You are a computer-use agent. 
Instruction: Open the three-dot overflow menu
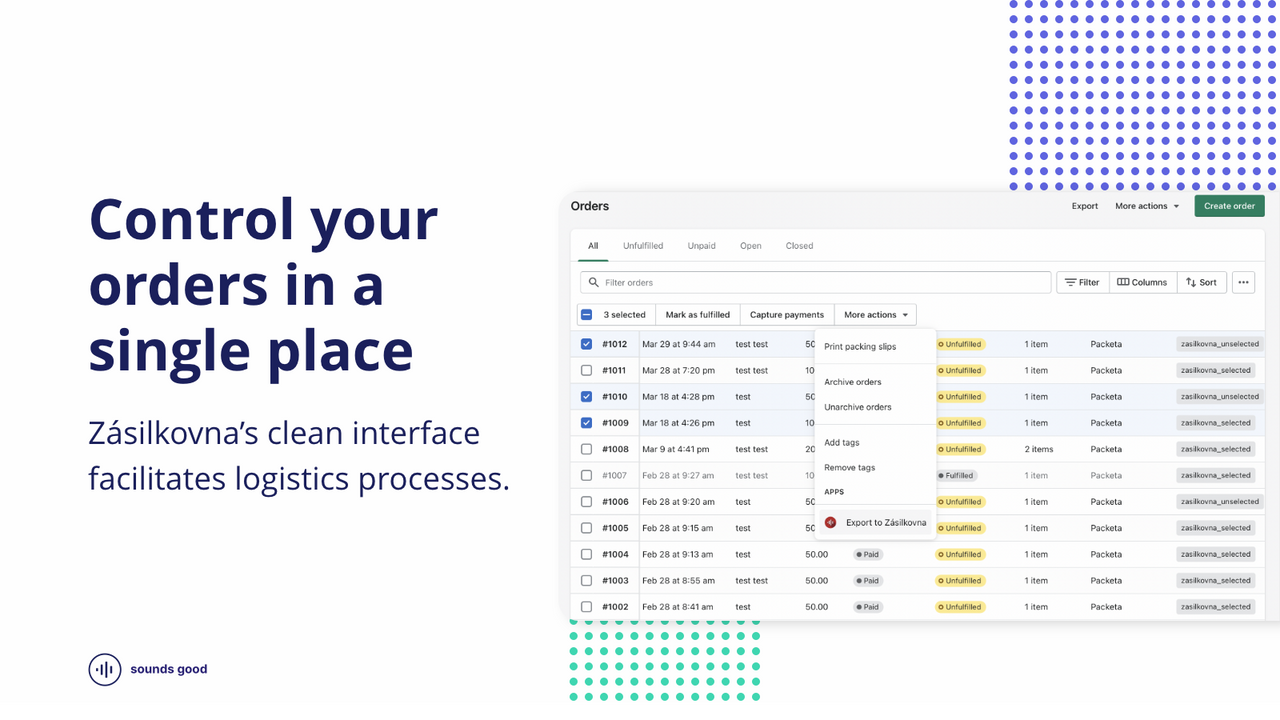[x=1243, y=282]
